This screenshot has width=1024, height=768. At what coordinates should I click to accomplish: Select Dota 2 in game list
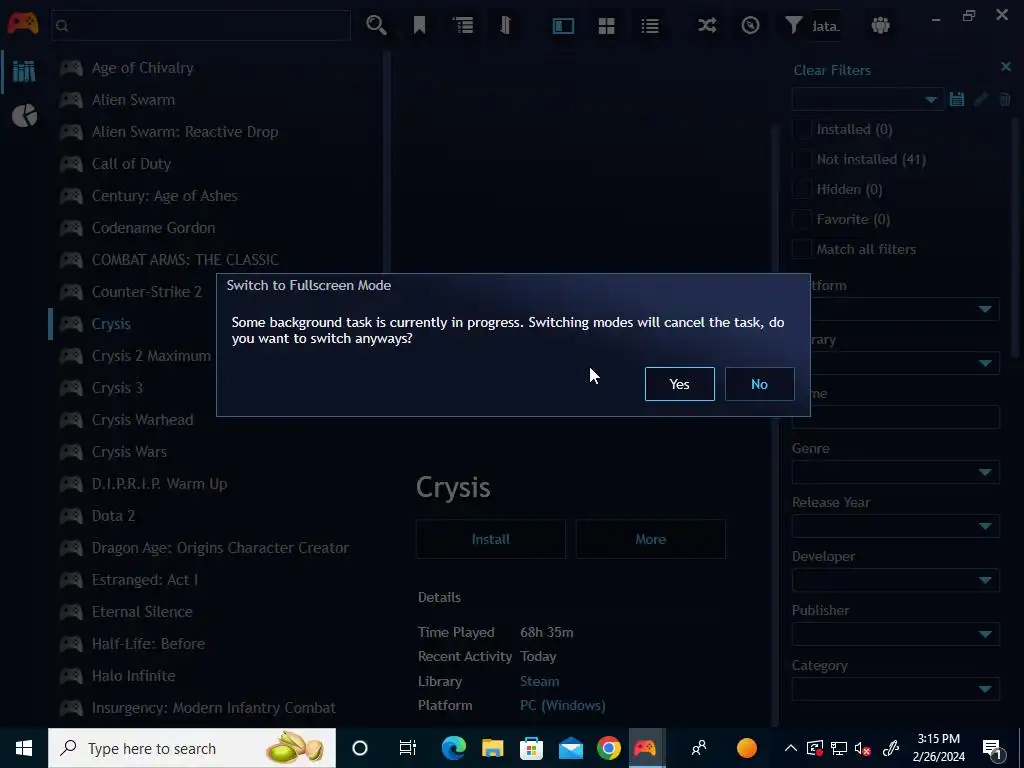coord(113,516)
